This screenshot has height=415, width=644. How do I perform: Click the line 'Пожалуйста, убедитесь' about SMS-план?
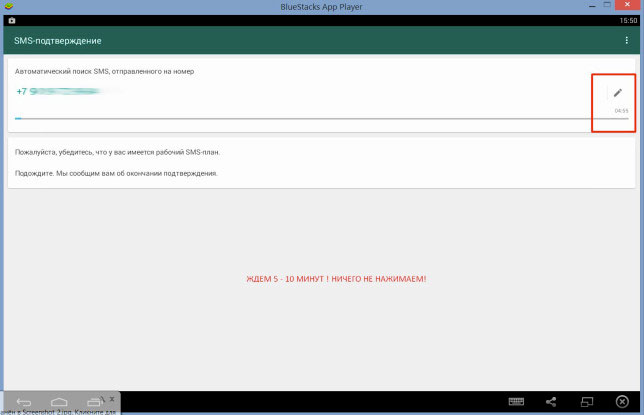pyautogui.click(x=117, y=152)
